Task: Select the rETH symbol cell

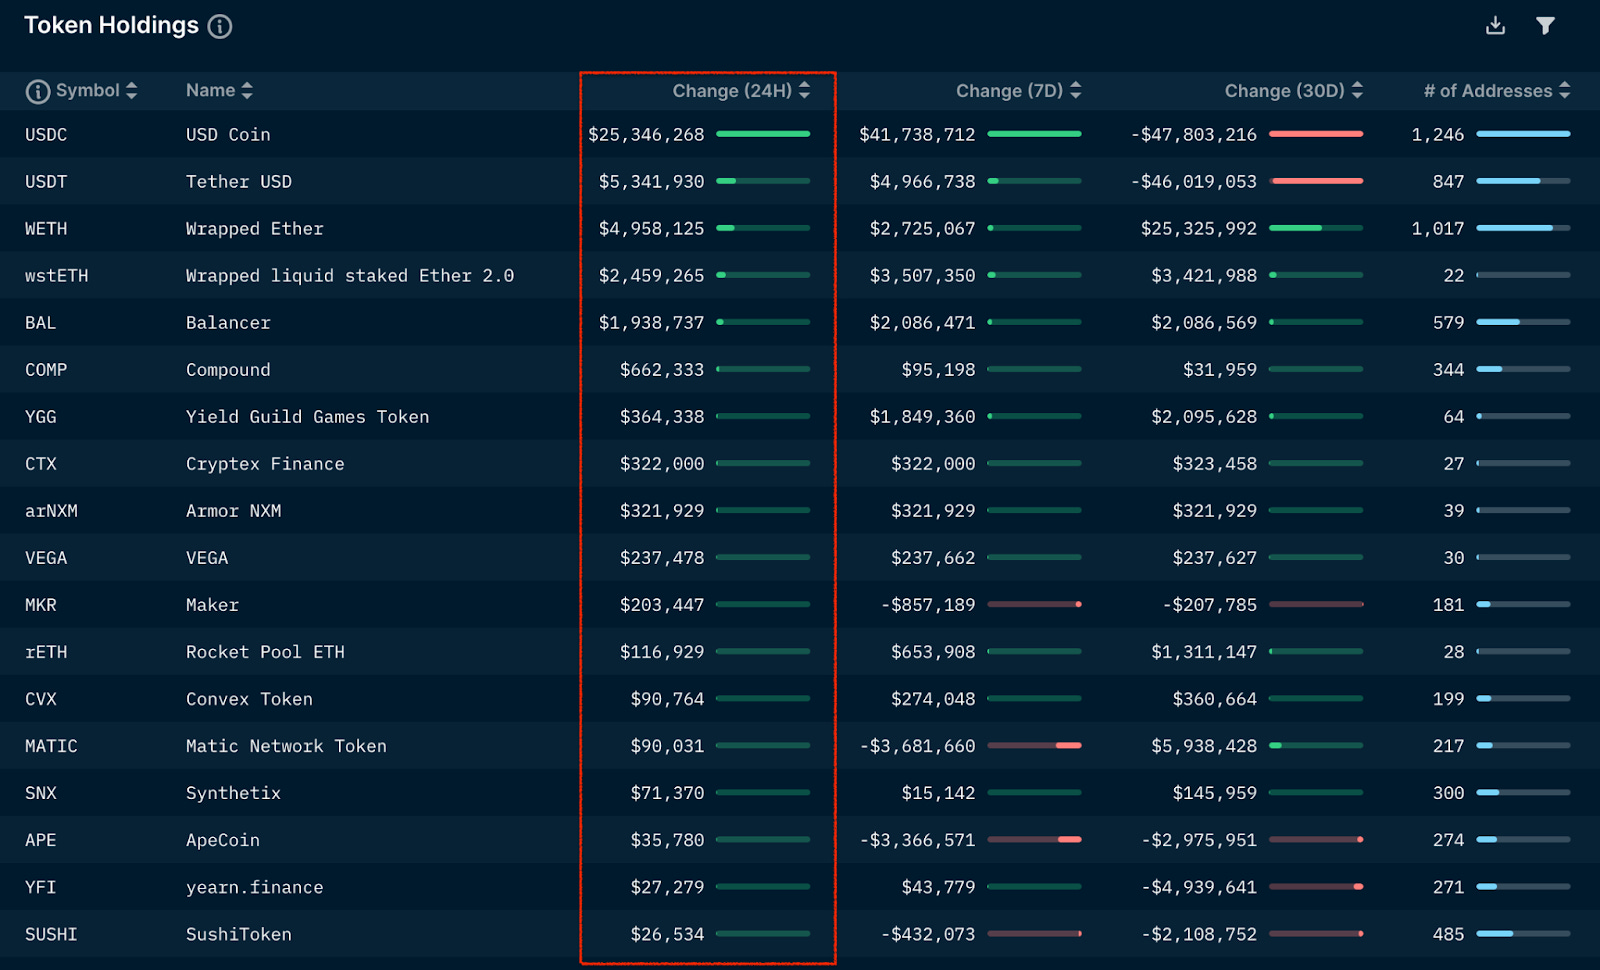Action: click(46, 651)
